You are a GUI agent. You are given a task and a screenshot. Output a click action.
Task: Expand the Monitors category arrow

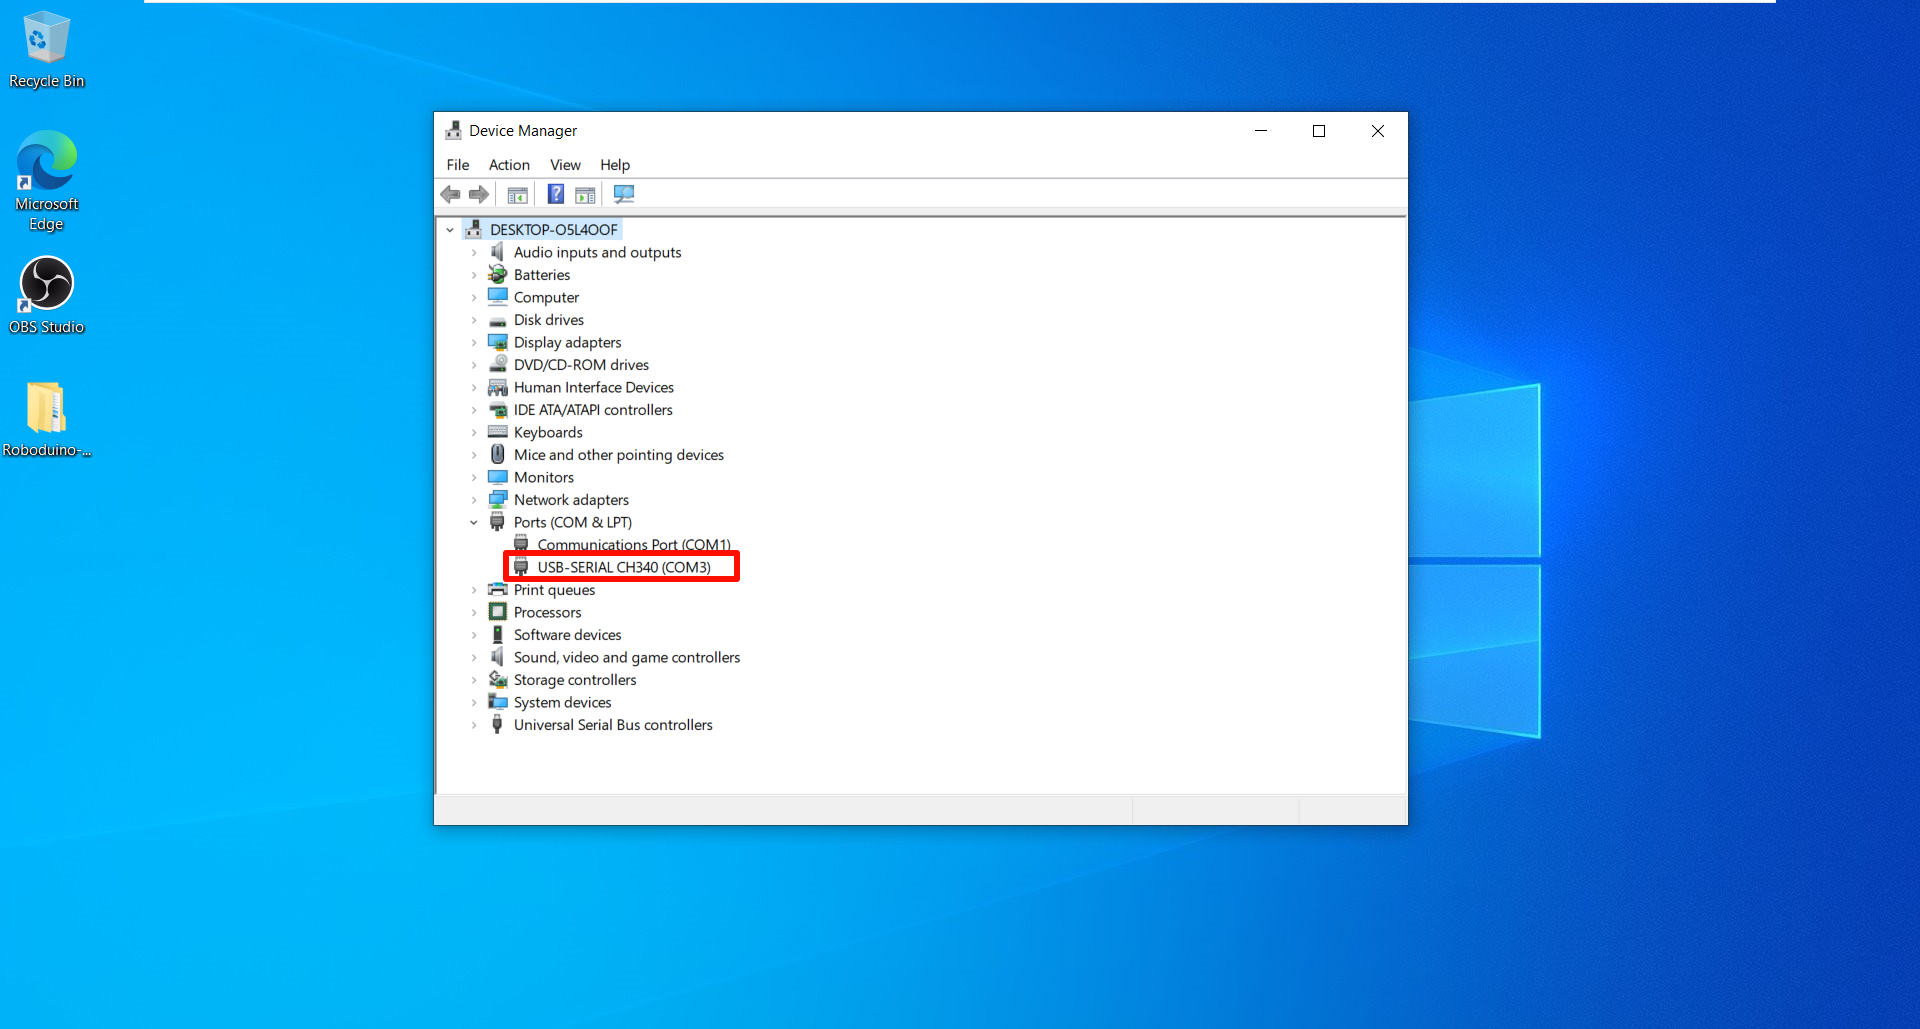coord(474,477)
